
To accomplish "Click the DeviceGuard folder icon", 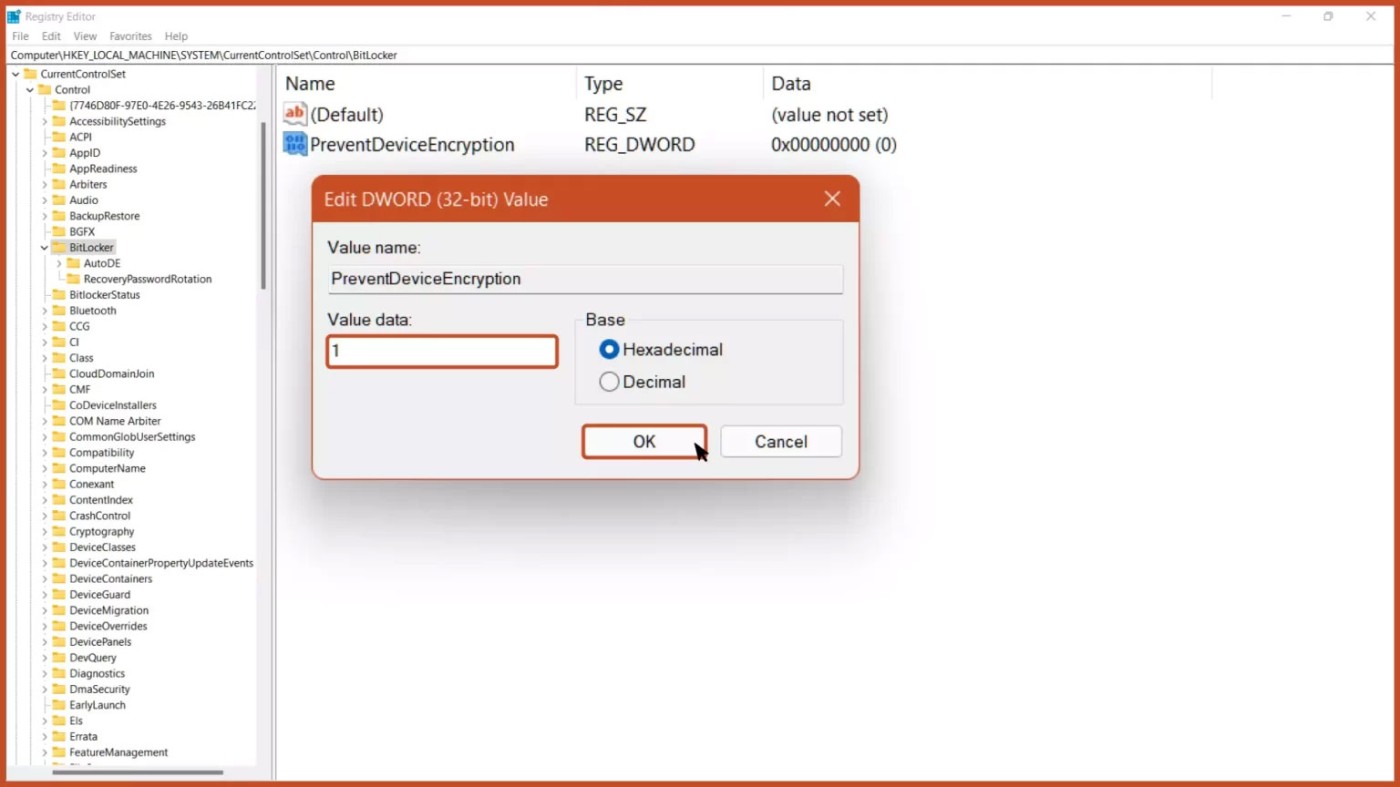I will point(58,595).
